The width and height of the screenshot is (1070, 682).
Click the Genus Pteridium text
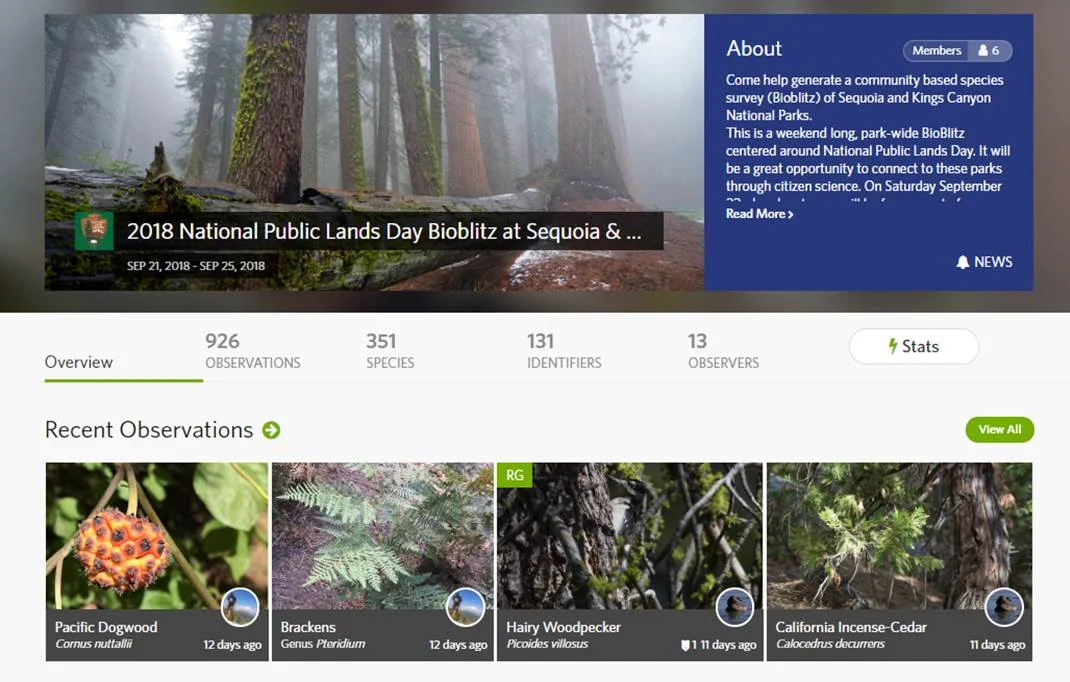pyautogui.click(x=323, y=644)
